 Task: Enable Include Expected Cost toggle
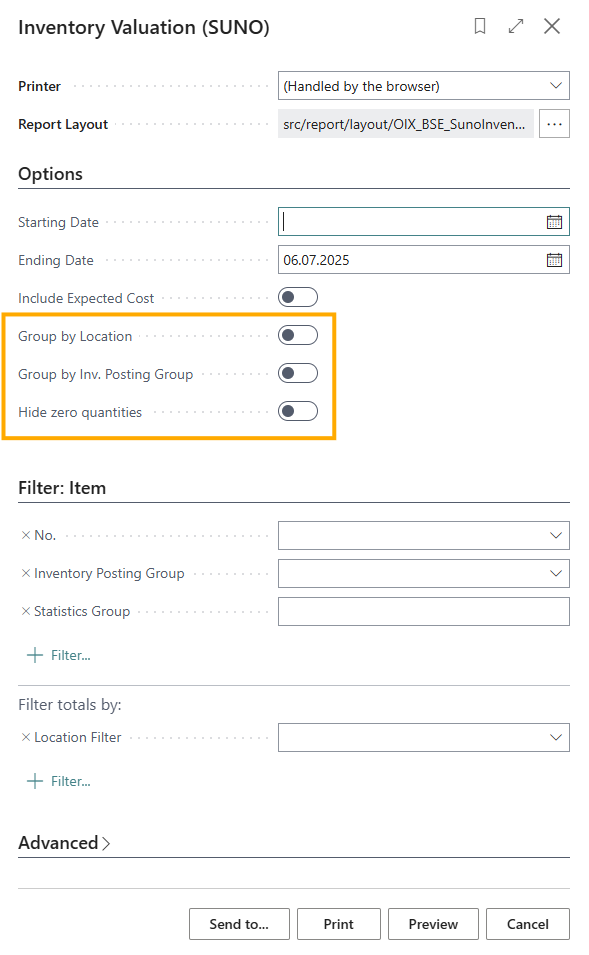click(x=298, y=297)
